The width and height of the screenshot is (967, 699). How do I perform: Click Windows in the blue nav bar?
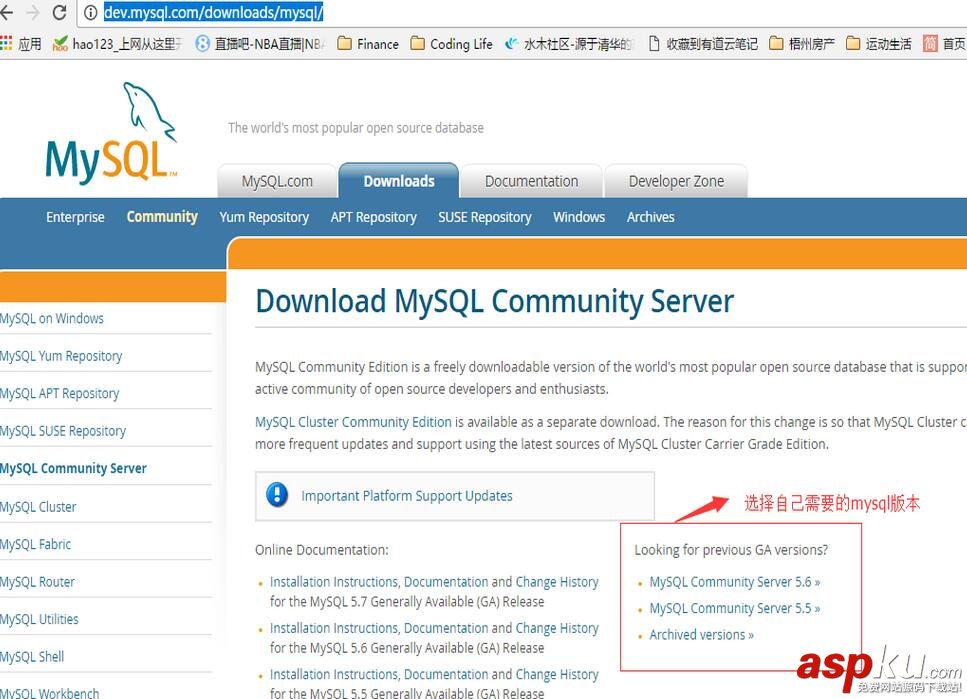(578, 217)
